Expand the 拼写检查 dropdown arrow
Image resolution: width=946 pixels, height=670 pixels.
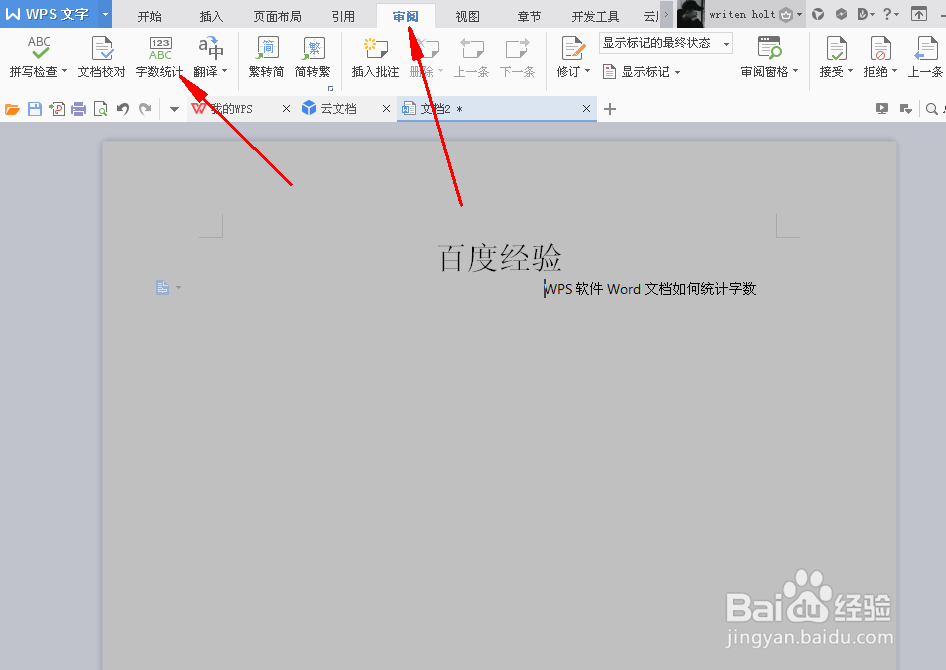point(65,71)
